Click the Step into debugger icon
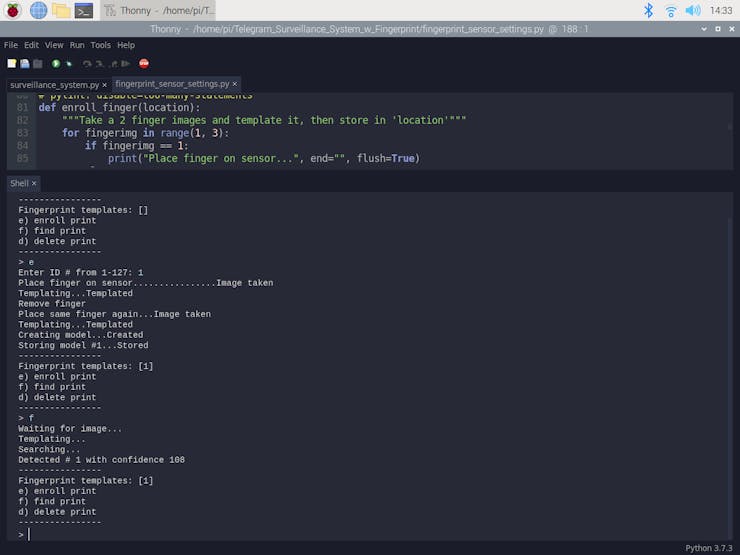The height and width of the screenshot is (555, 740). coord(100,63)
